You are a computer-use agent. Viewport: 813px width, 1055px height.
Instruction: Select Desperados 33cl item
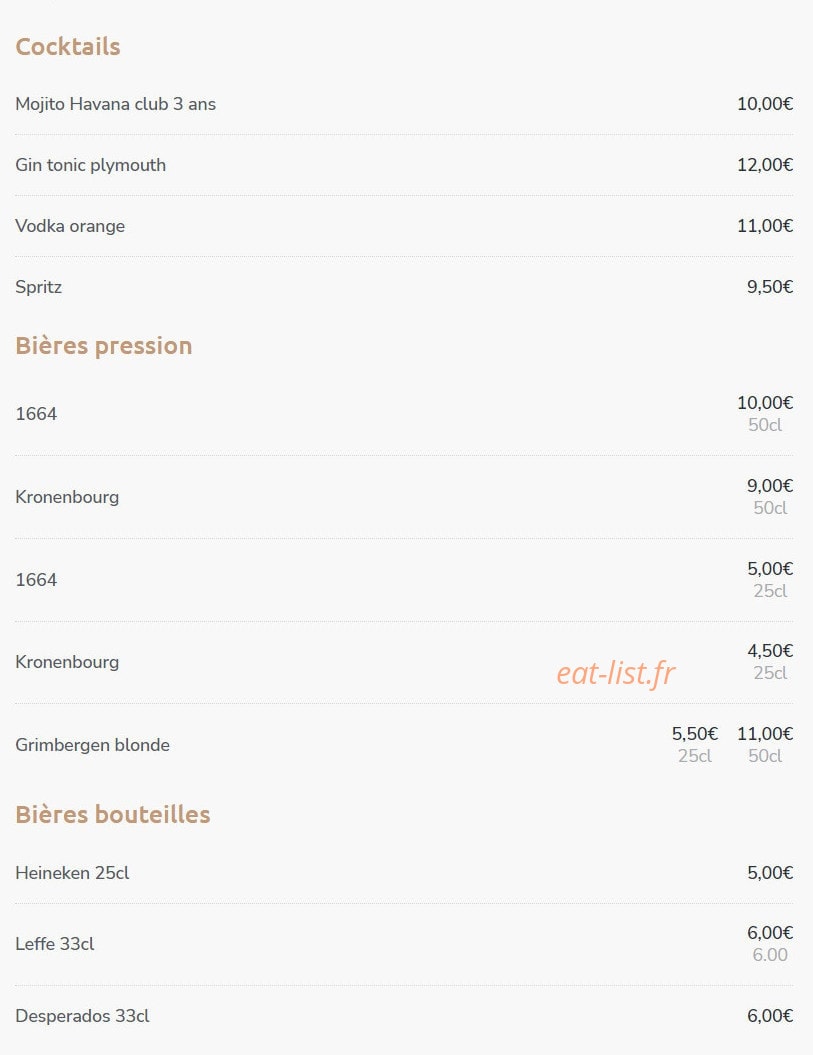[82, 1015]
